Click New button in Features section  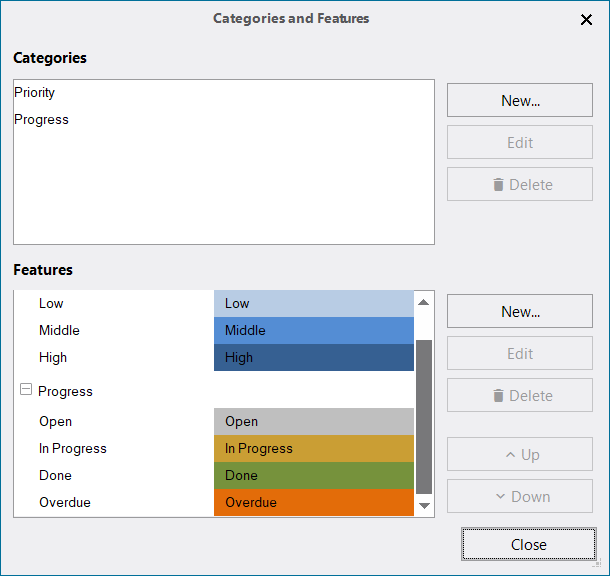(x=520, y=312)
